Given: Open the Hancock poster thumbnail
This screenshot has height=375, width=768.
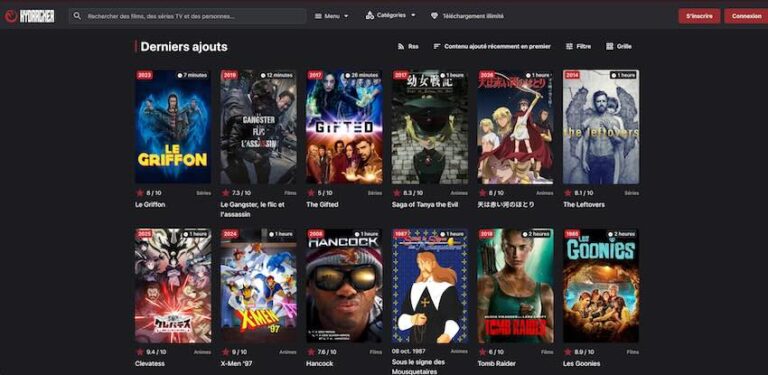Looking at the screenshot, I should [344, 285].
